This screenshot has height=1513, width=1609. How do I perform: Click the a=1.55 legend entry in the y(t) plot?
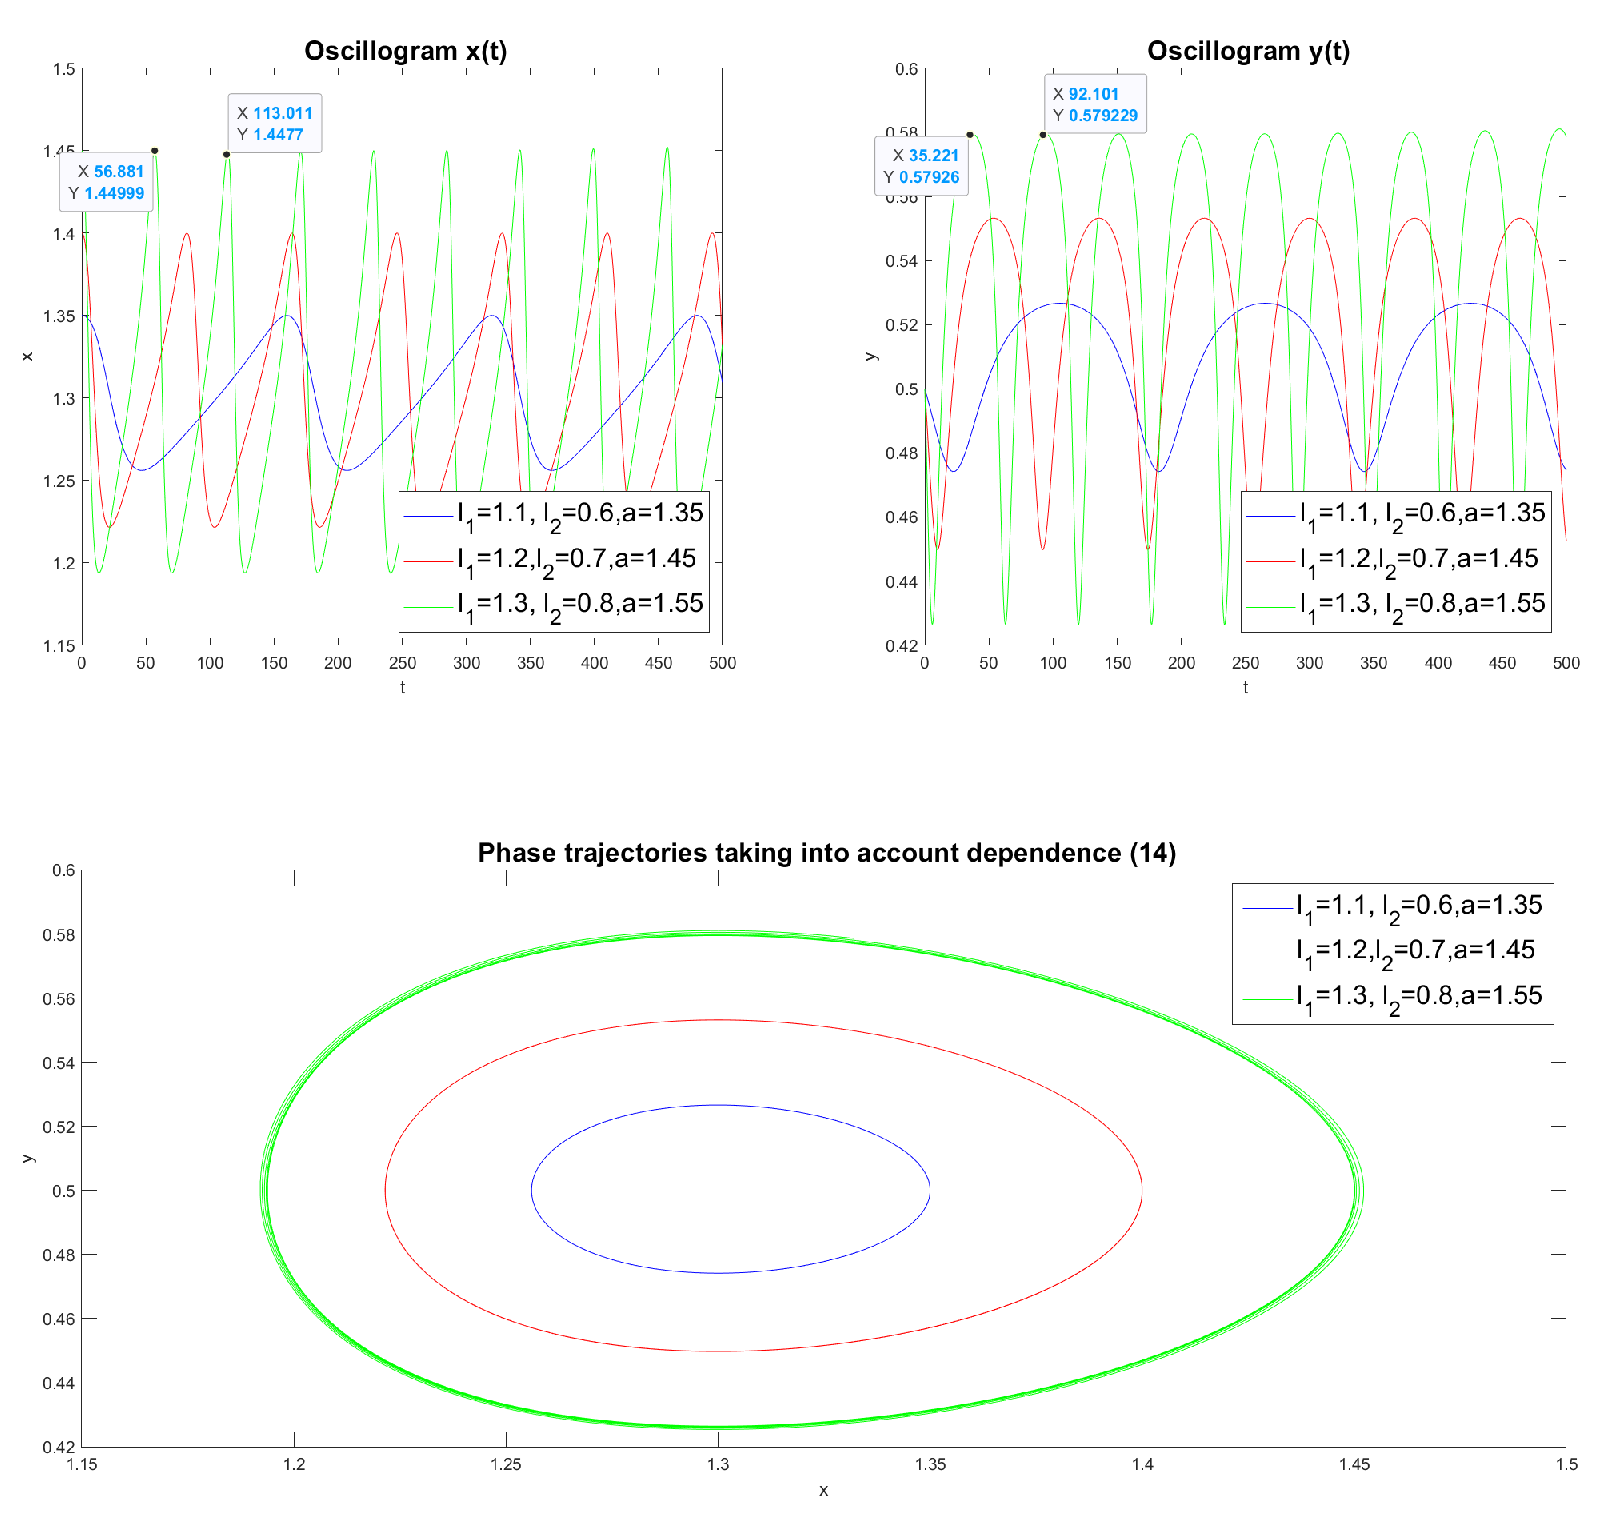point(1422,604)
